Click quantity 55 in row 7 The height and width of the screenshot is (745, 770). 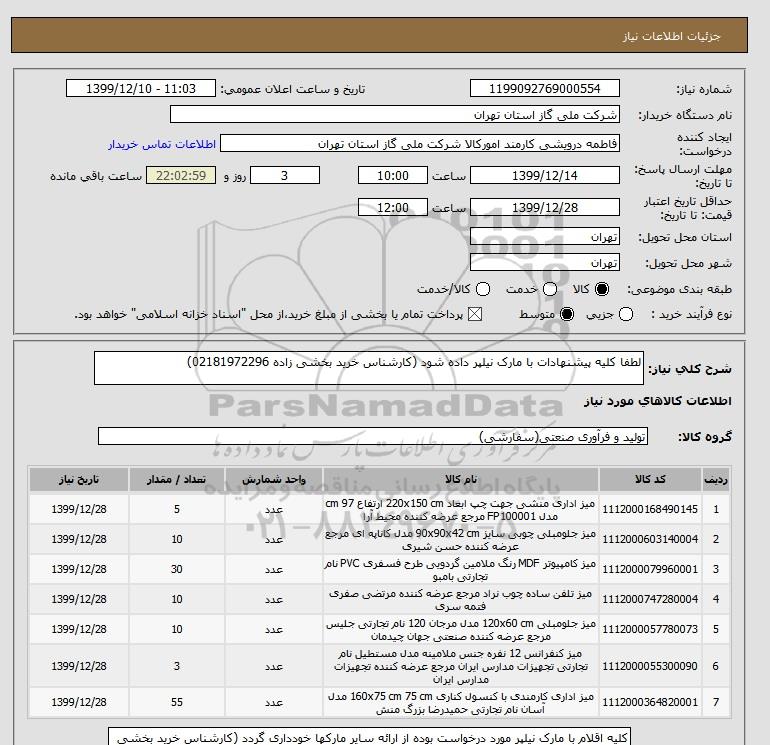point(177,702)
